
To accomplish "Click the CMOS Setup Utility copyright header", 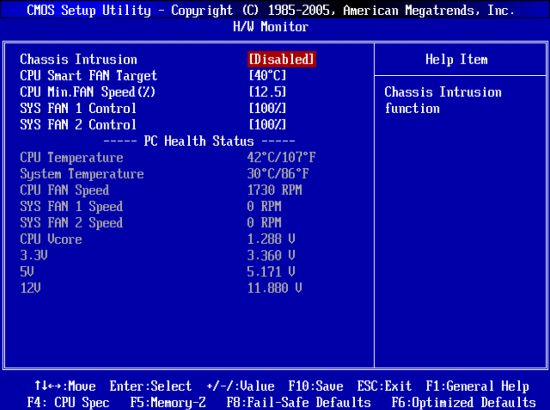I will (x=270, y=11).
